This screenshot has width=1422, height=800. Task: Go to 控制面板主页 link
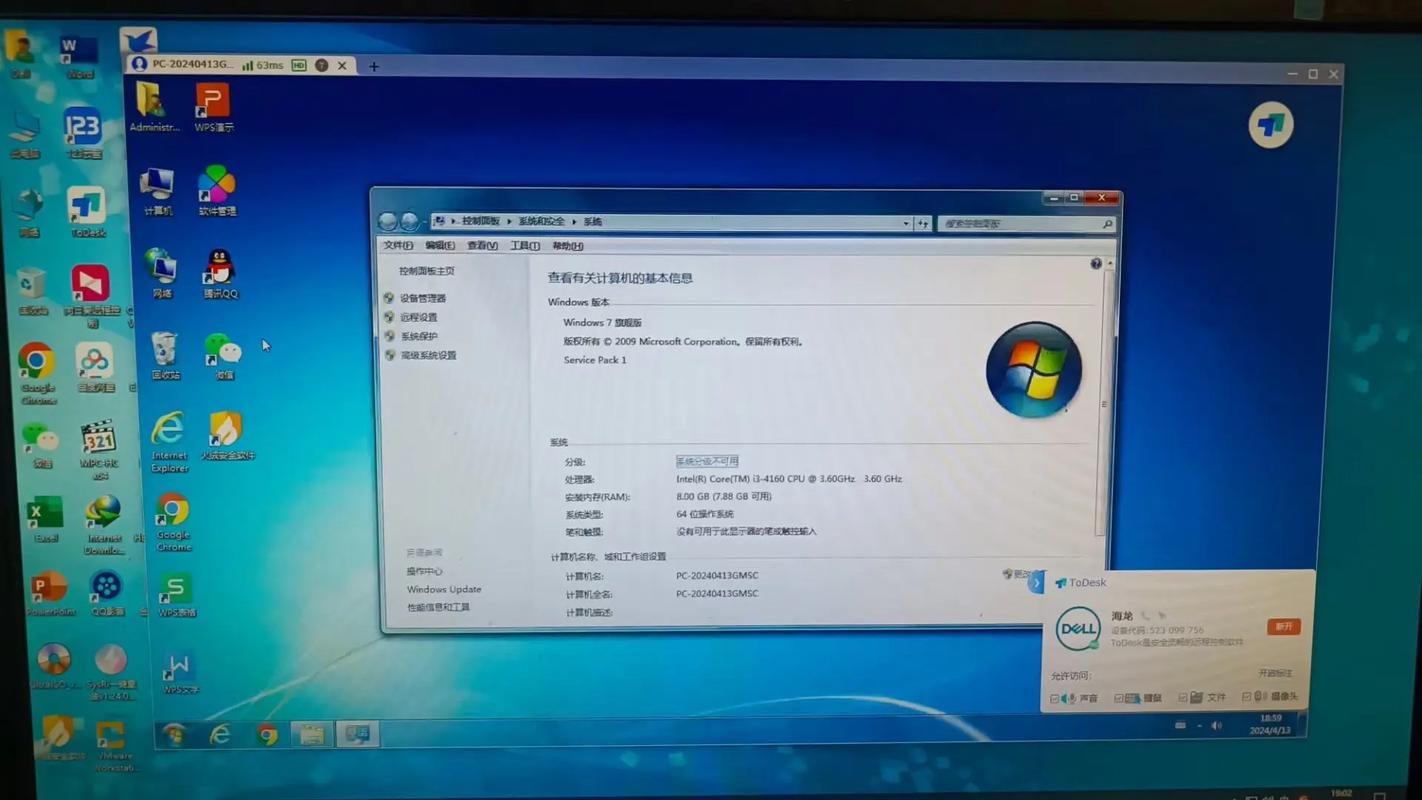point(427,271)
